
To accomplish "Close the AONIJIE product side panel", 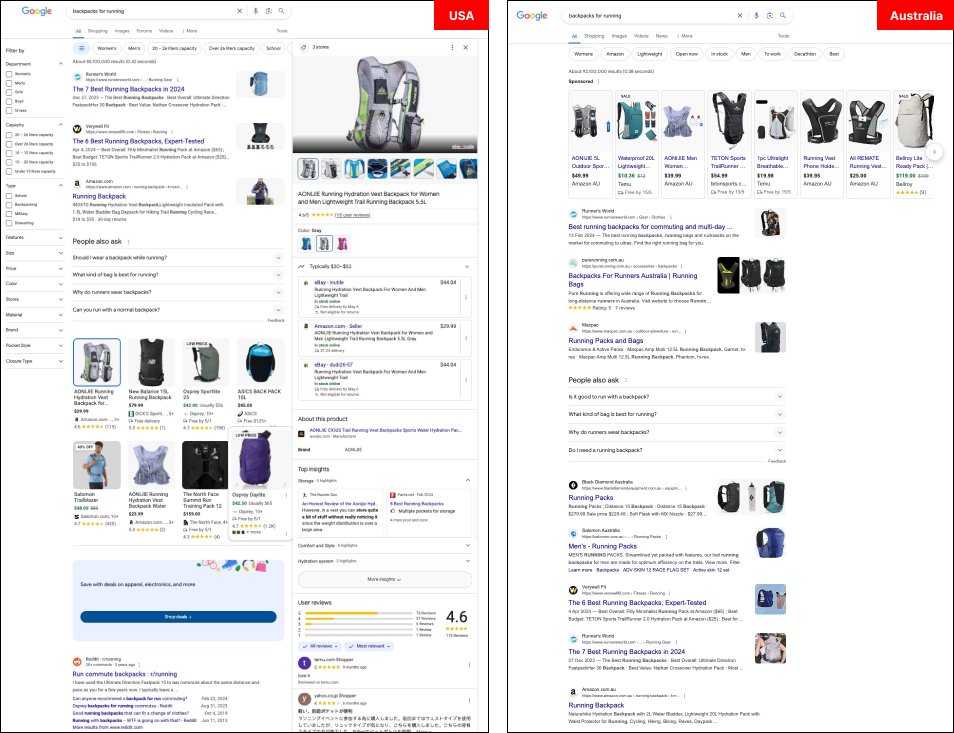I will (x=465, y=47).
